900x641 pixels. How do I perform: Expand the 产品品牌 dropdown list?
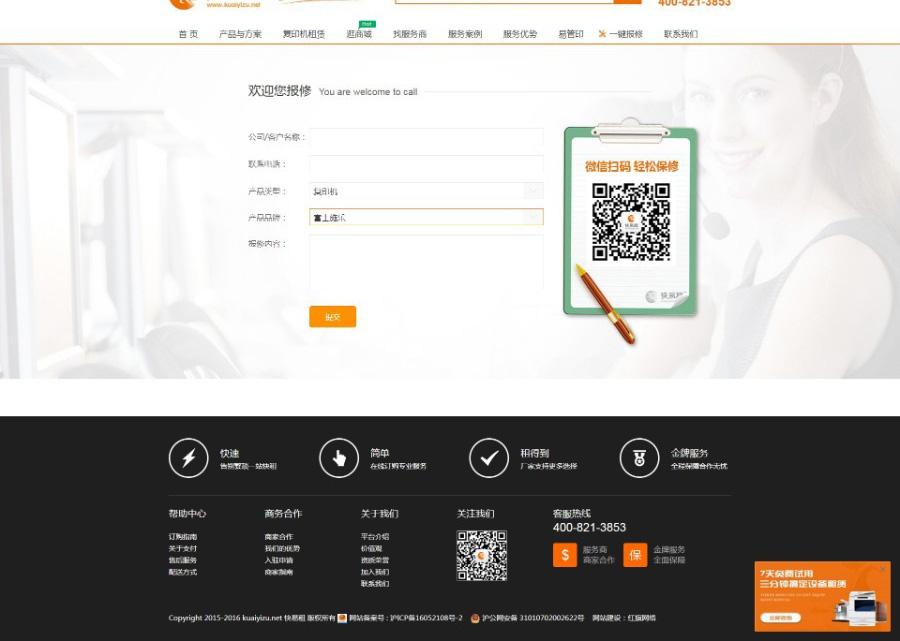533,217
